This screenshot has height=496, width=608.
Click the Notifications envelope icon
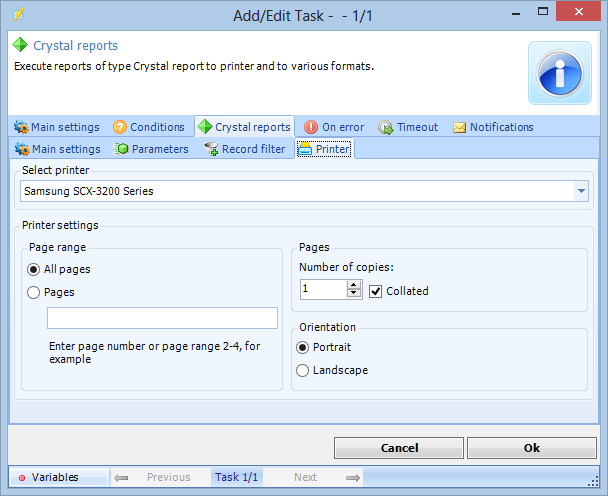460,127
